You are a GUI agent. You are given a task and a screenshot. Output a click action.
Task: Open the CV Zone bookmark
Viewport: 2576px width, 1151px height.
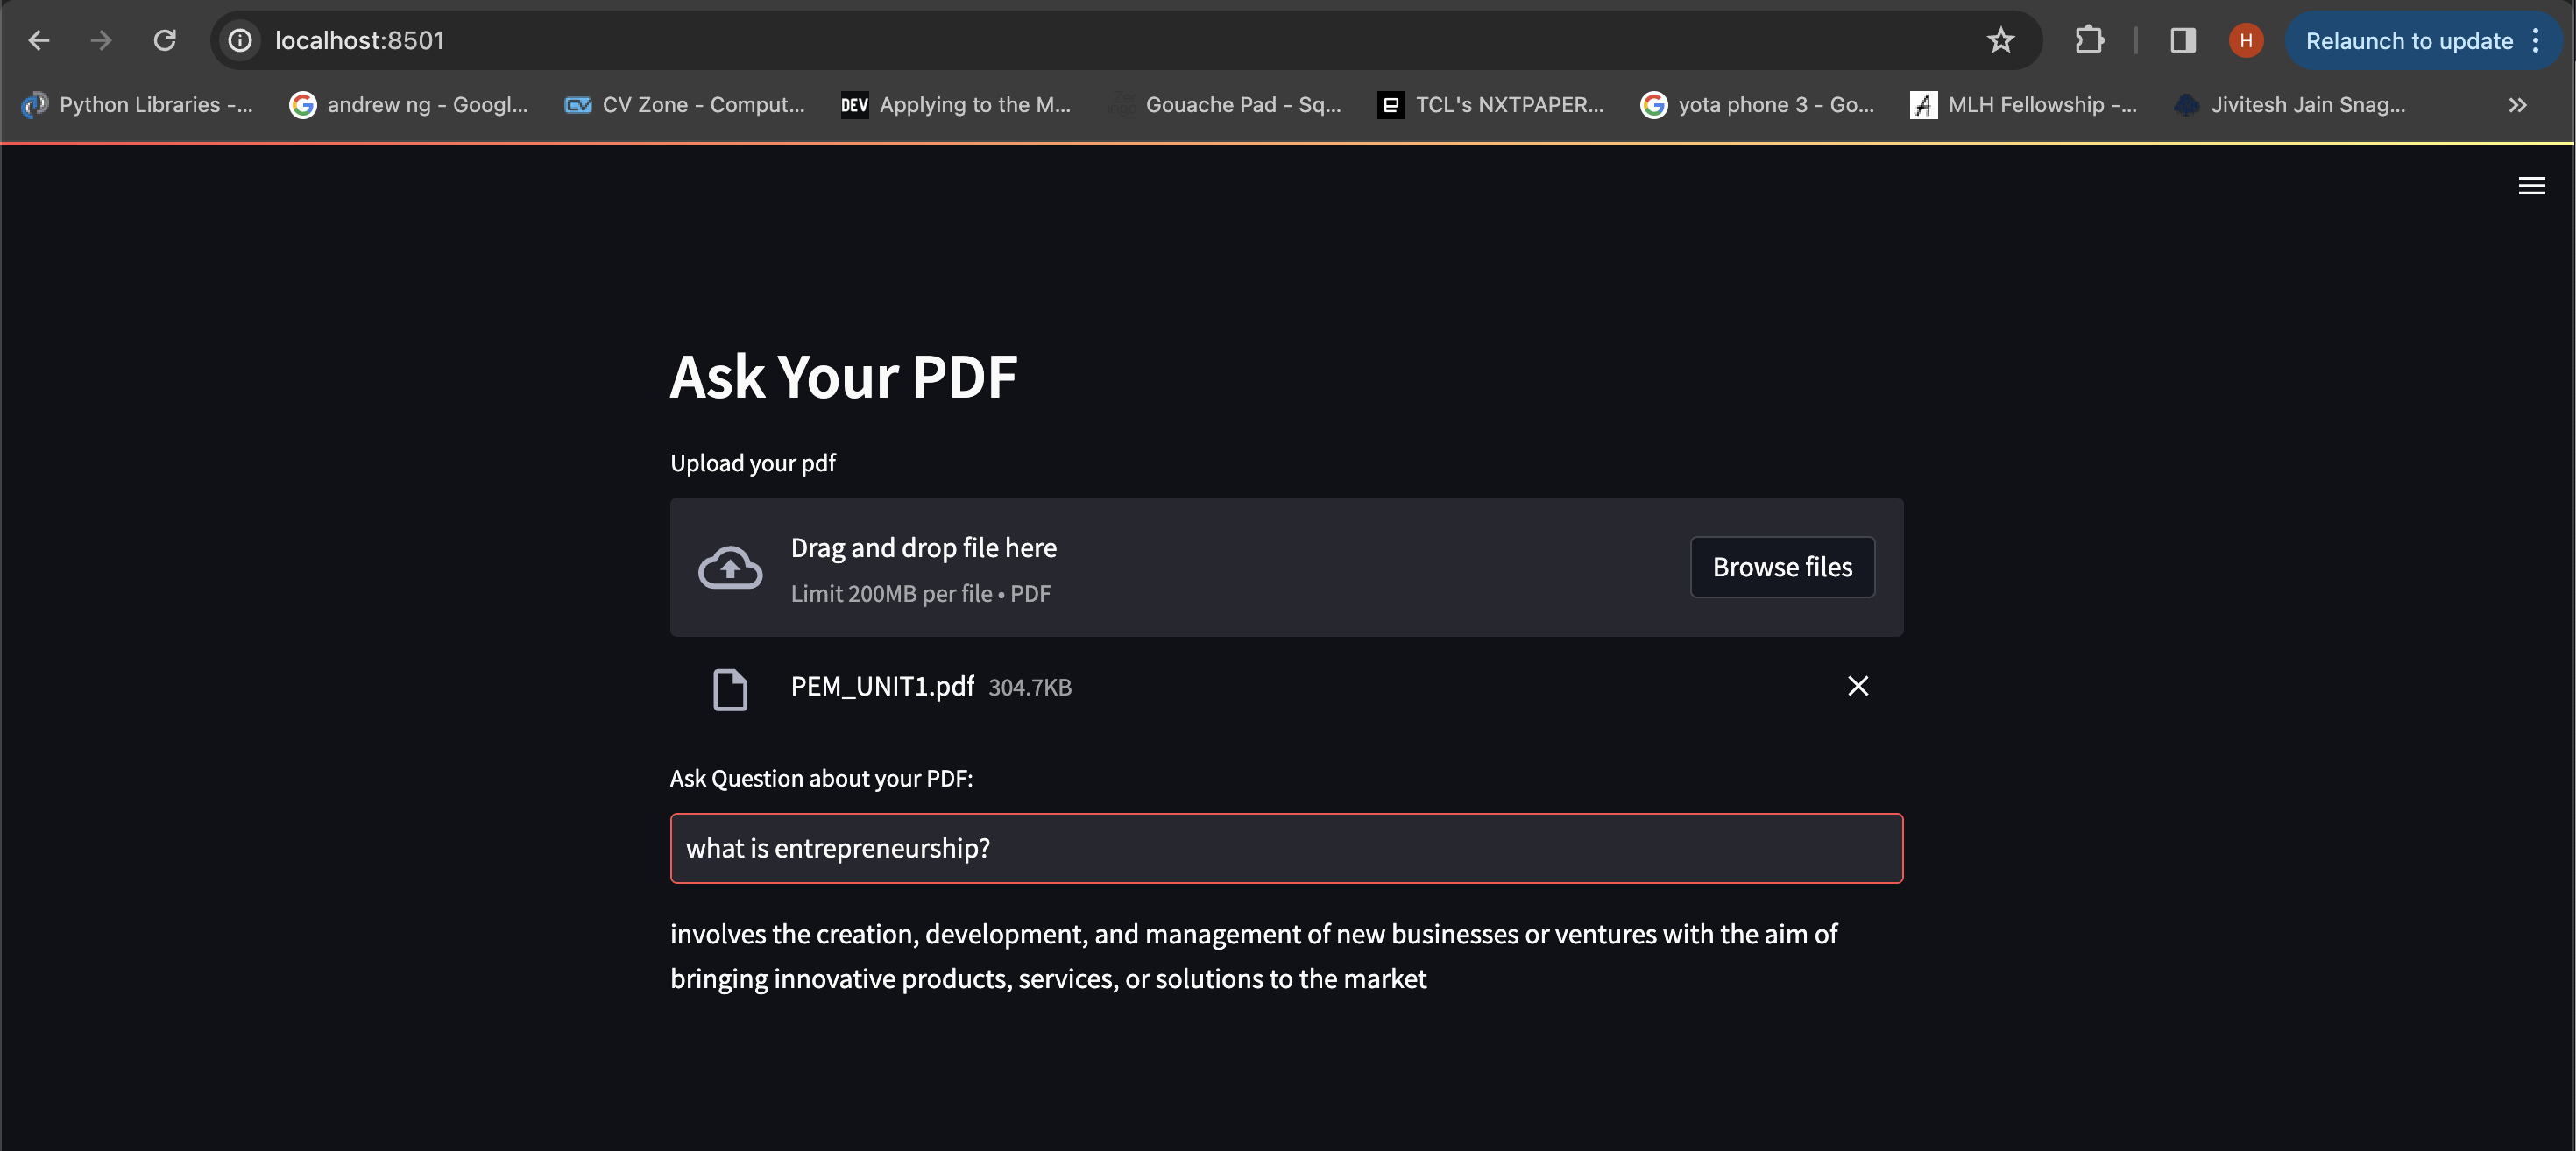point(685,105)
